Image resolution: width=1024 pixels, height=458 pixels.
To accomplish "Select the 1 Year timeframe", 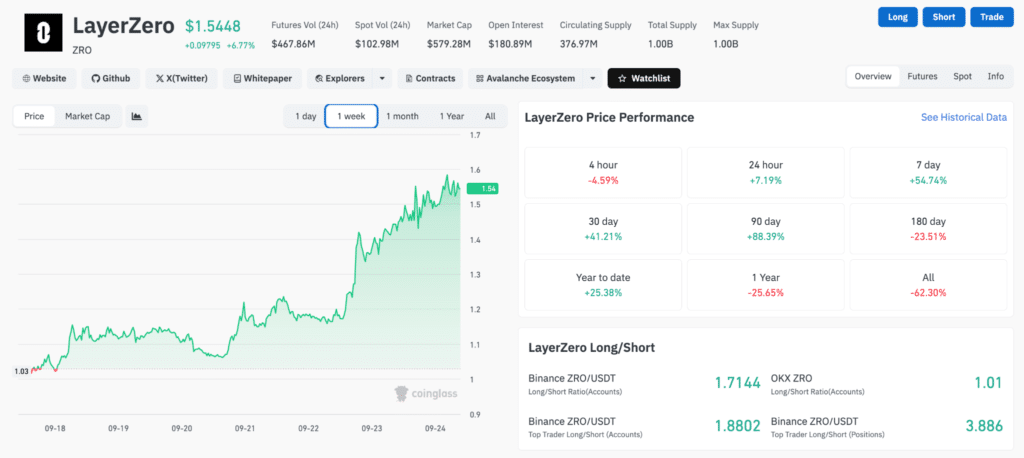I will click(451, 116).
